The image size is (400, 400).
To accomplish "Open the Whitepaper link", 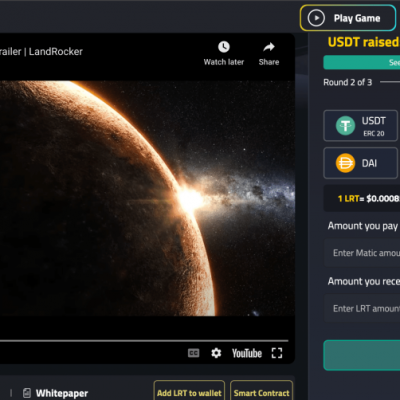I will [62, 393].
